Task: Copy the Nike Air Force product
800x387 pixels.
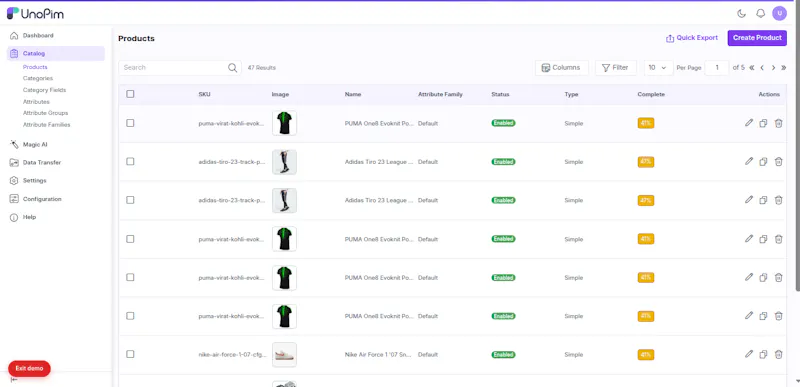Action: pos(763,354)
